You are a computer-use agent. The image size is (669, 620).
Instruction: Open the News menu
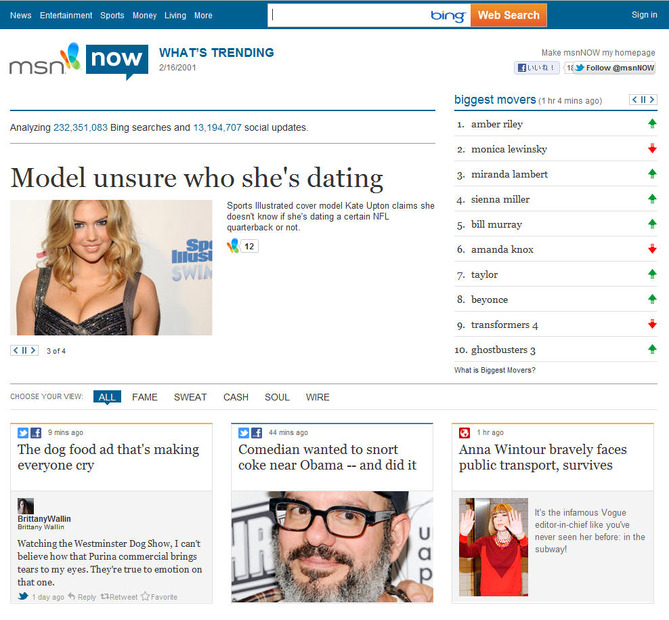[20, 15]
